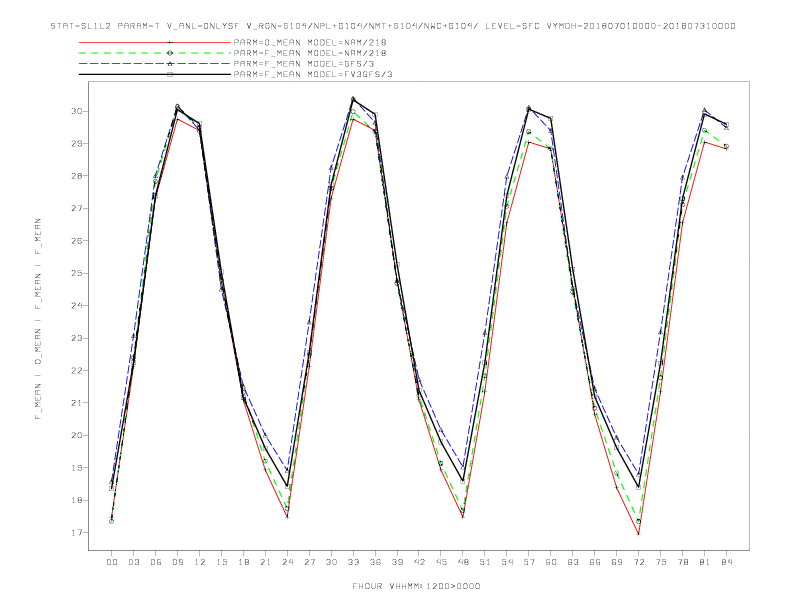Click forecast-hour axis tick 09
This screenshot has height=612, width=792.
pos(177,562)
